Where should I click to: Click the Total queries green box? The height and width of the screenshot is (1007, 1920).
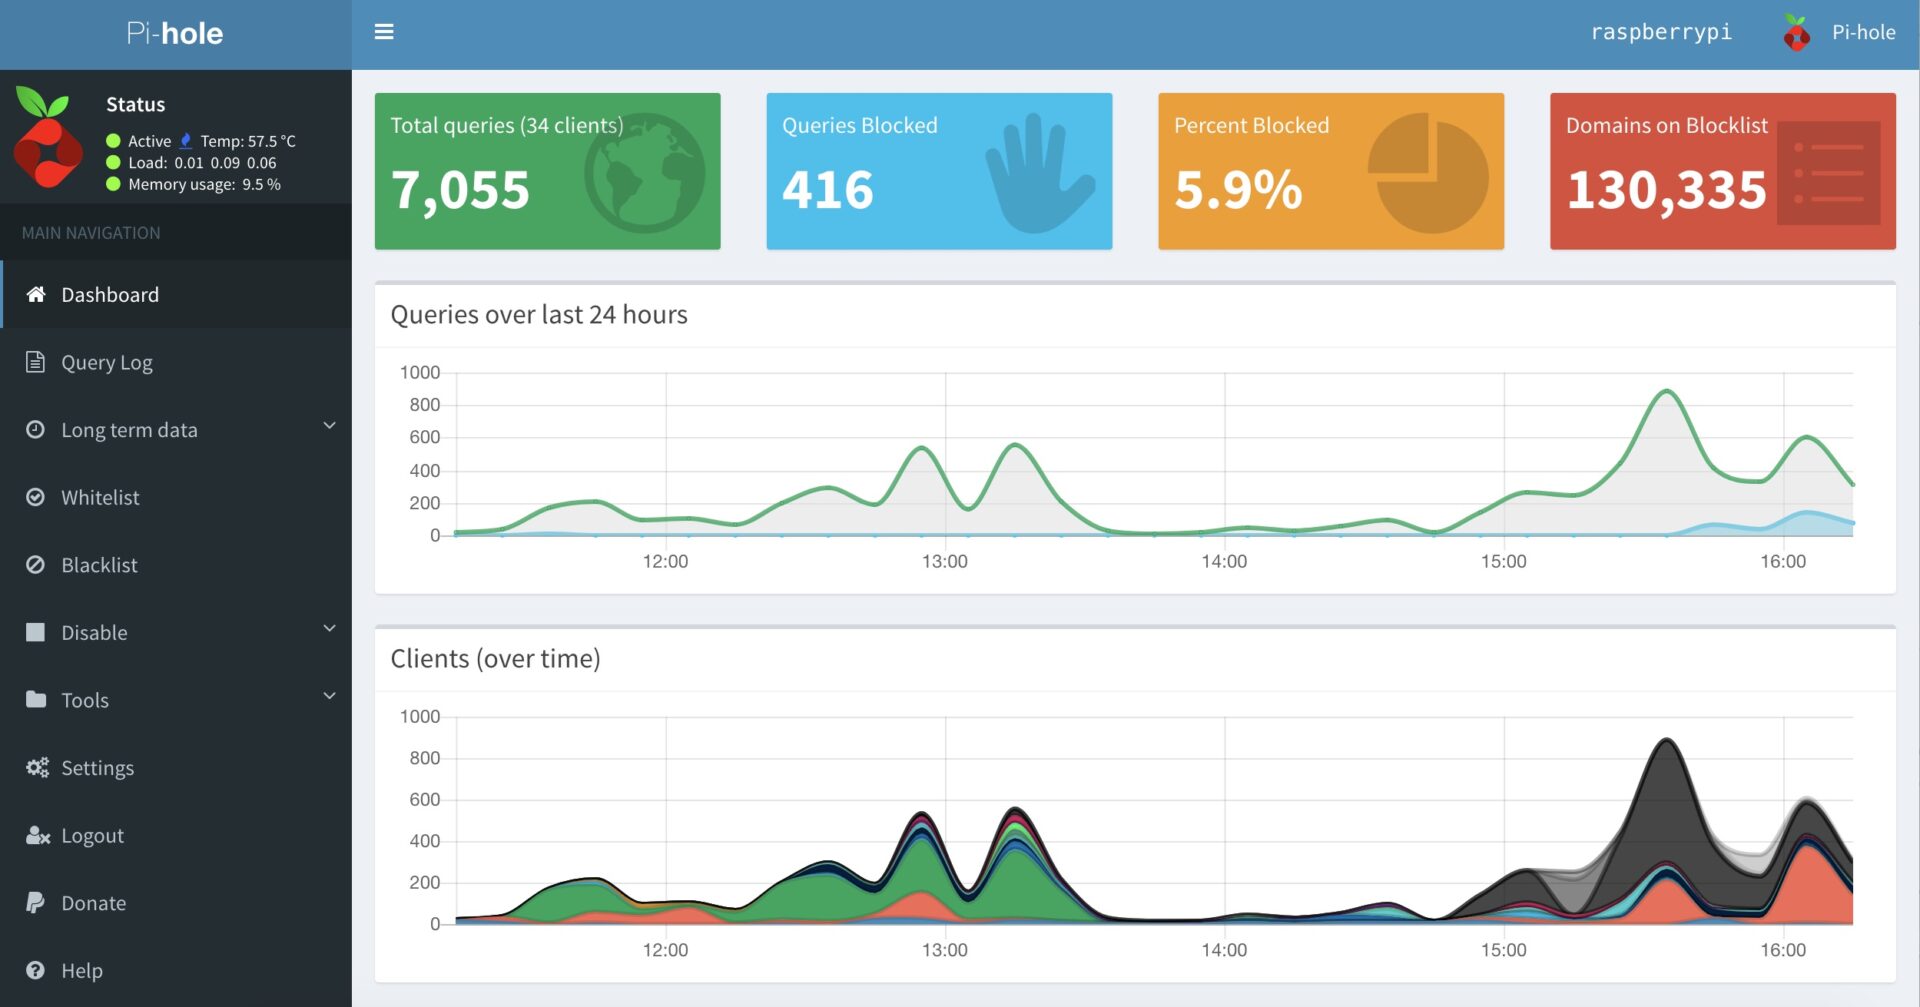547,171
